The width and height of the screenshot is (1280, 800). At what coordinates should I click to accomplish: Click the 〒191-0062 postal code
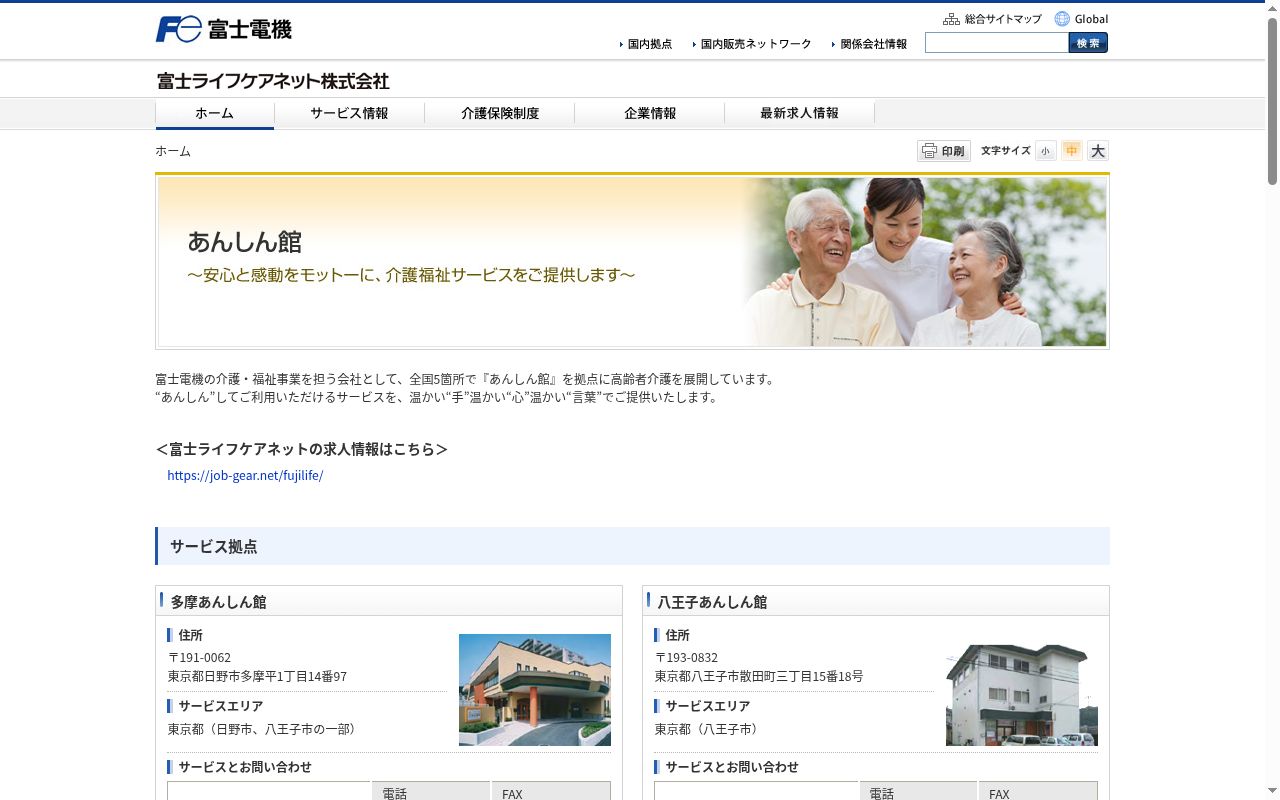[200, 657]
